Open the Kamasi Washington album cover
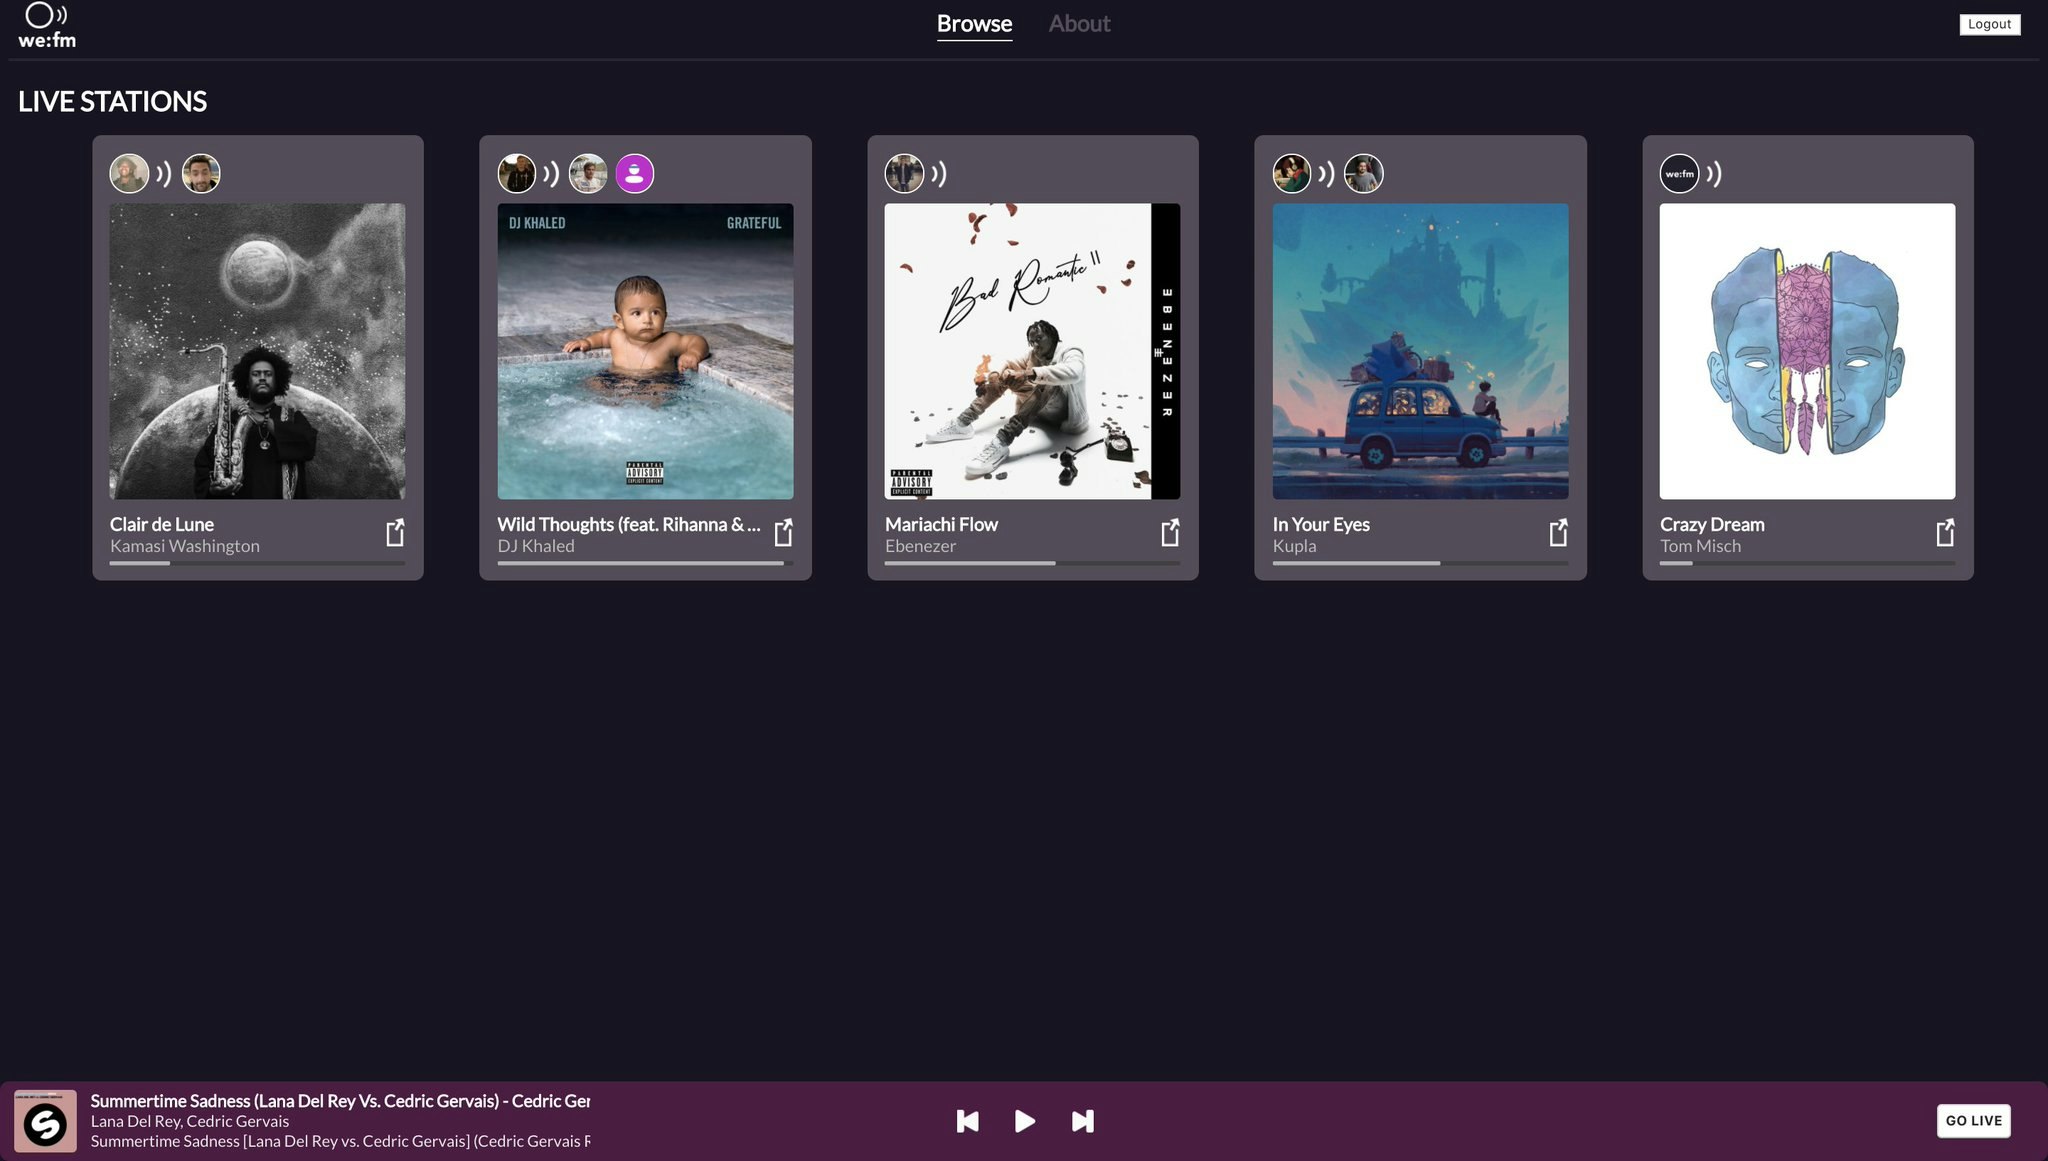This screenshot has height=1161, width=2048. pyautogui.click(x=257, y=351)
